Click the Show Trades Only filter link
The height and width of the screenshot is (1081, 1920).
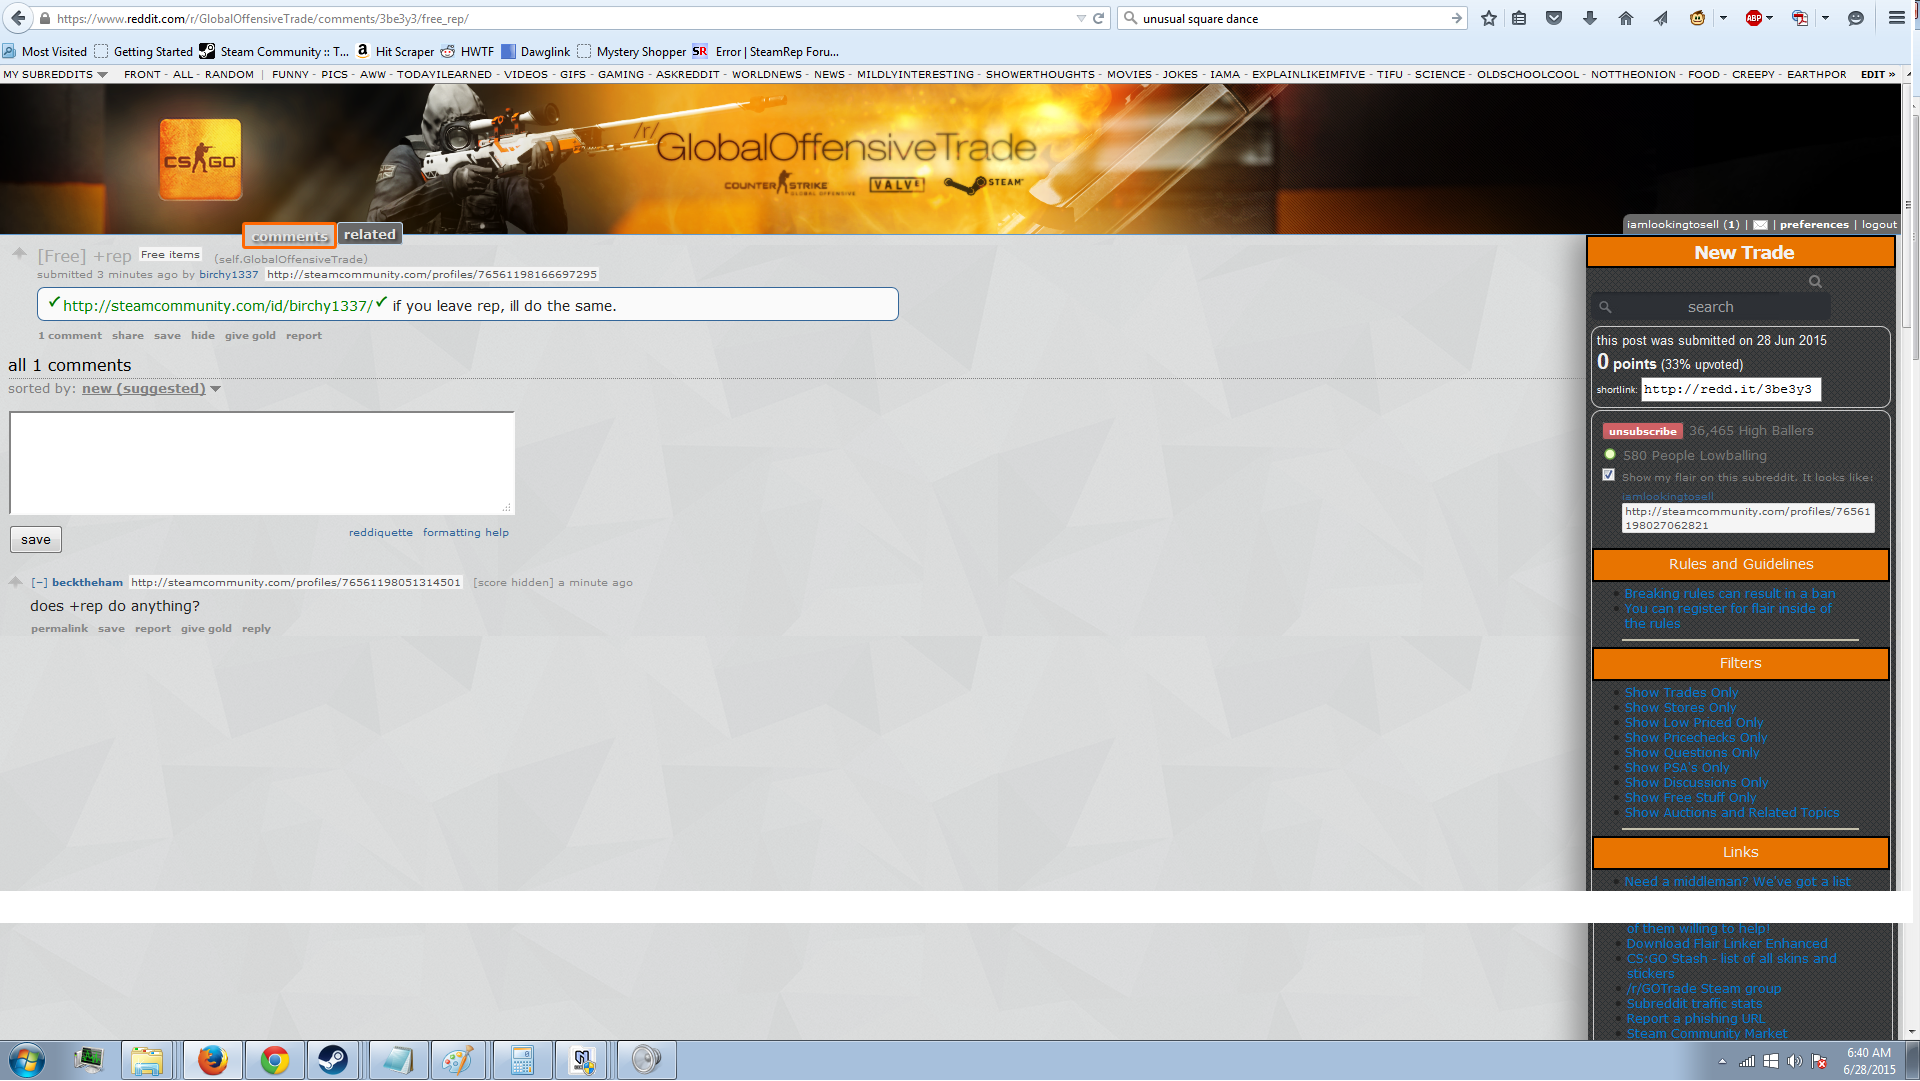point(1680,693)
